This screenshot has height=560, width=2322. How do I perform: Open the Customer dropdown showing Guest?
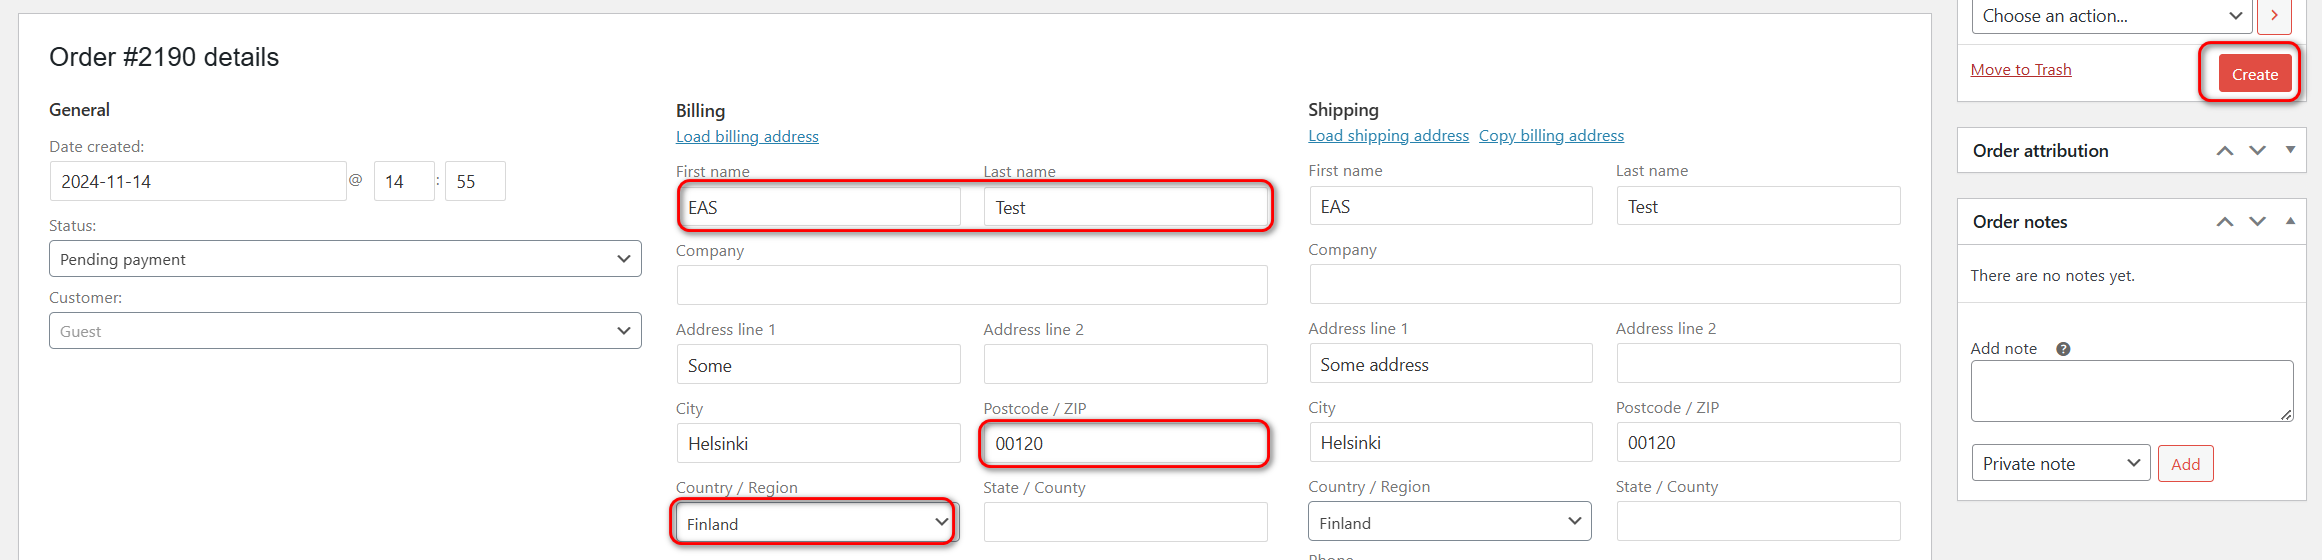click(x=345, y=331)
